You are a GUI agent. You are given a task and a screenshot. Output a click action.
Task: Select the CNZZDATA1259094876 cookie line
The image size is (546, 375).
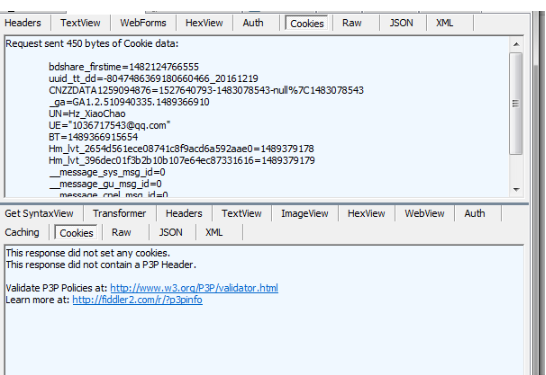(206, 90)
